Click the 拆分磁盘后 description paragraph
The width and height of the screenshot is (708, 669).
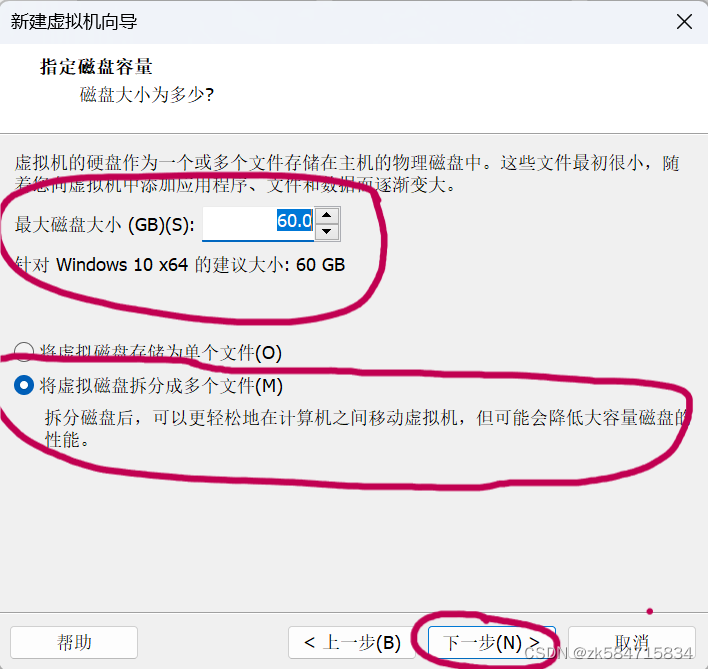tap(367, 428)
